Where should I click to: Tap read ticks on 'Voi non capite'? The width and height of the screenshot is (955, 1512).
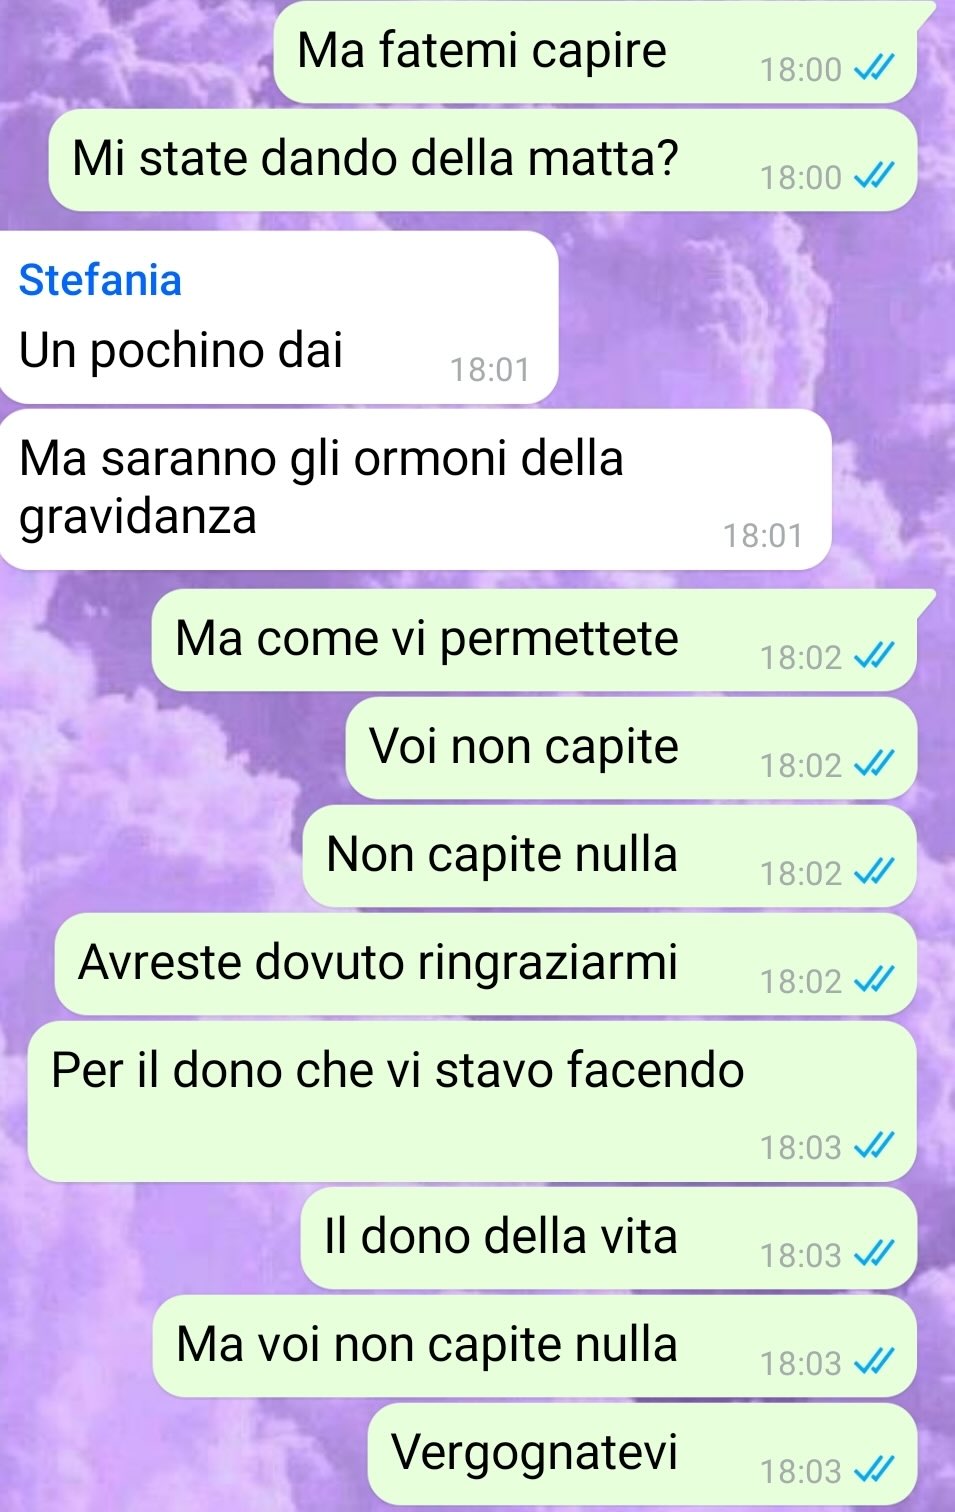873,764
